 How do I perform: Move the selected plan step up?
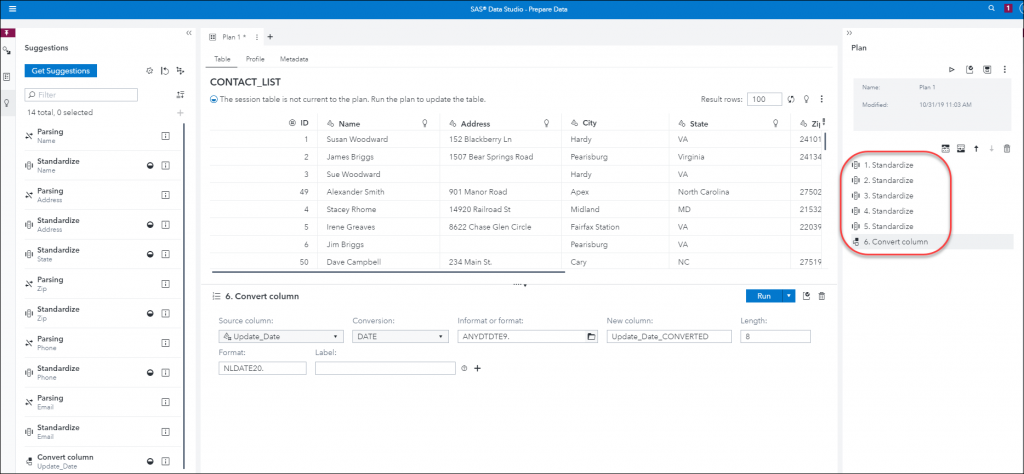976,148
